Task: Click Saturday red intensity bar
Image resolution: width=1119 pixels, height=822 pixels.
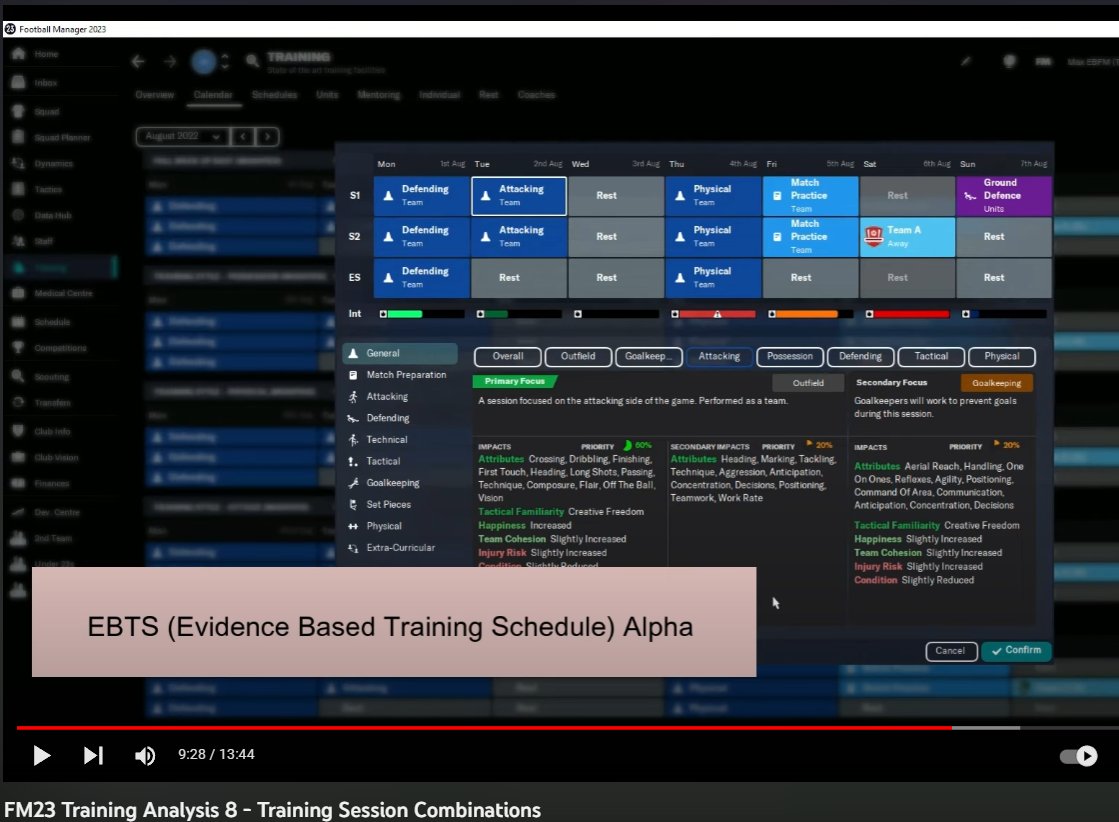Action: [907, 314]
